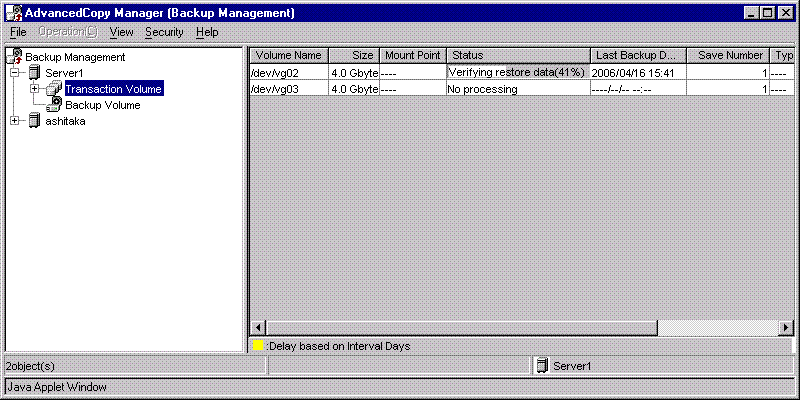Click the Backup Management root icon

pos(16,57)
